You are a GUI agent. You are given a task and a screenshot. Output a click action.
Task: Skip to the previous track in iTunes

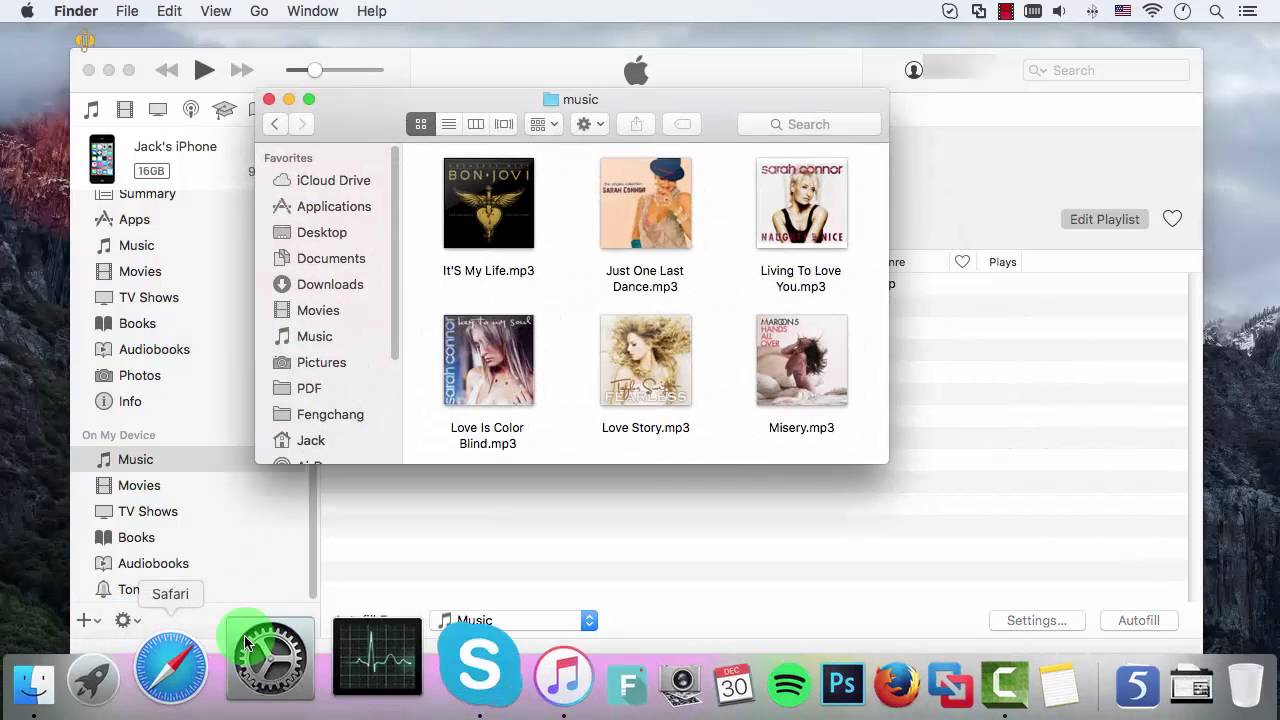pyautogui.click(x=166, y=70)
